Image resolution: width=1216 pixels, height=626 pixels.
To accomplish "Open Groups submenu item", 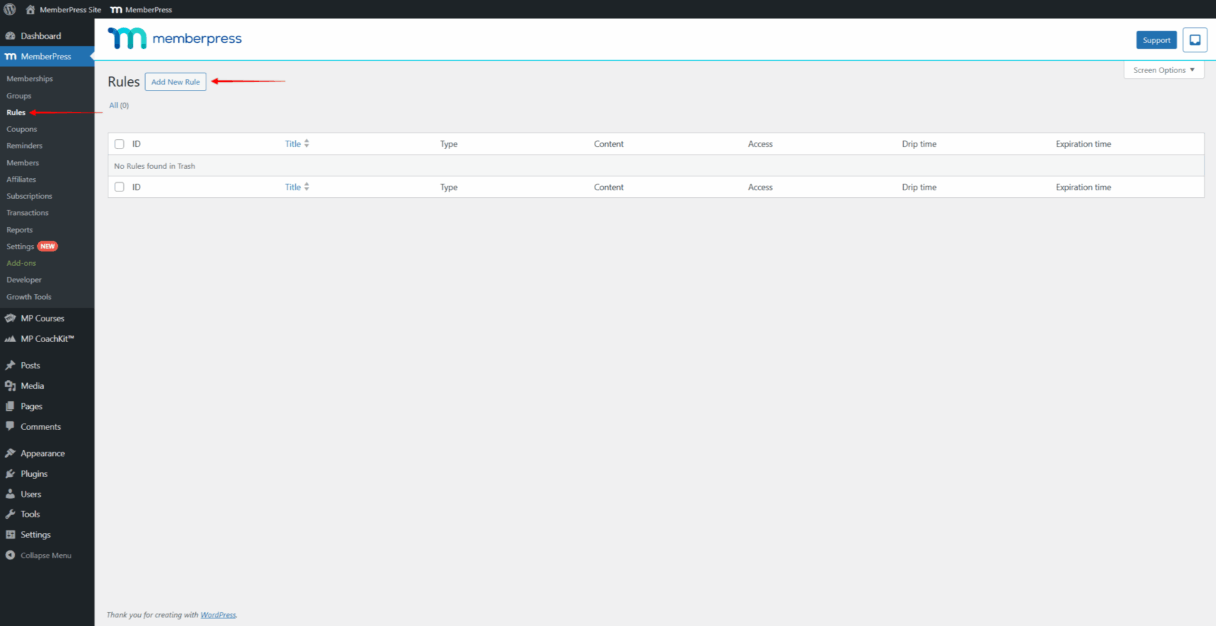I will point(19,96).
